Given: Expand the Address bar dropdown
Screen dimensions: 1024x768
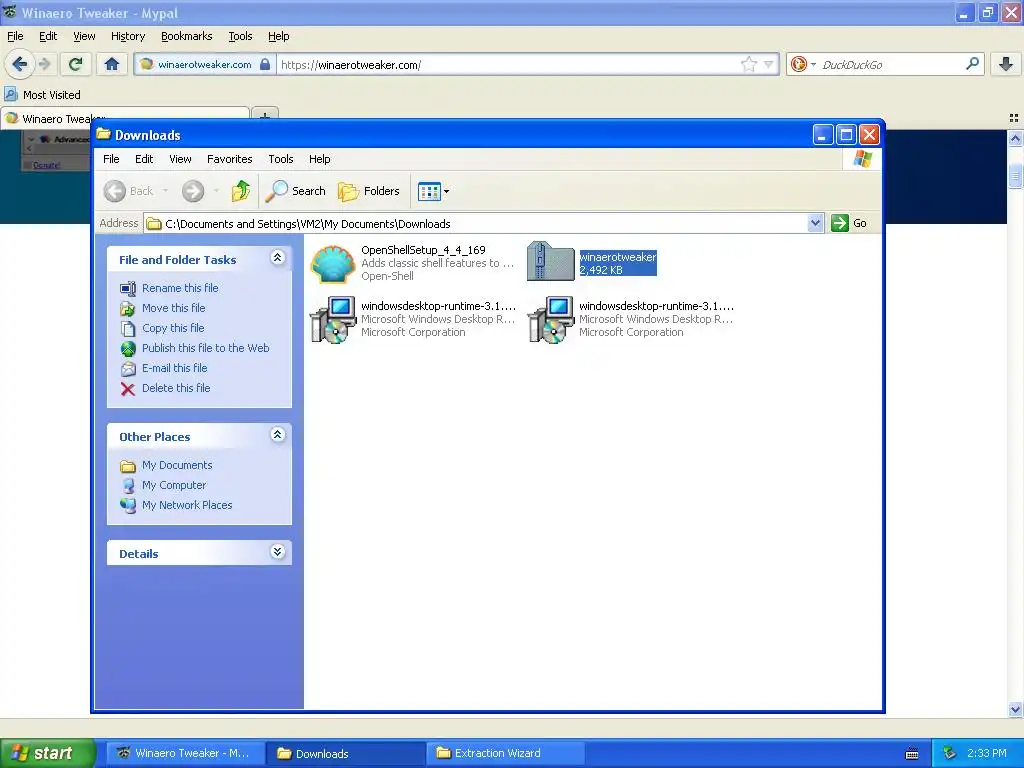Looking at the screenshot, I should (x=815, y=223).
